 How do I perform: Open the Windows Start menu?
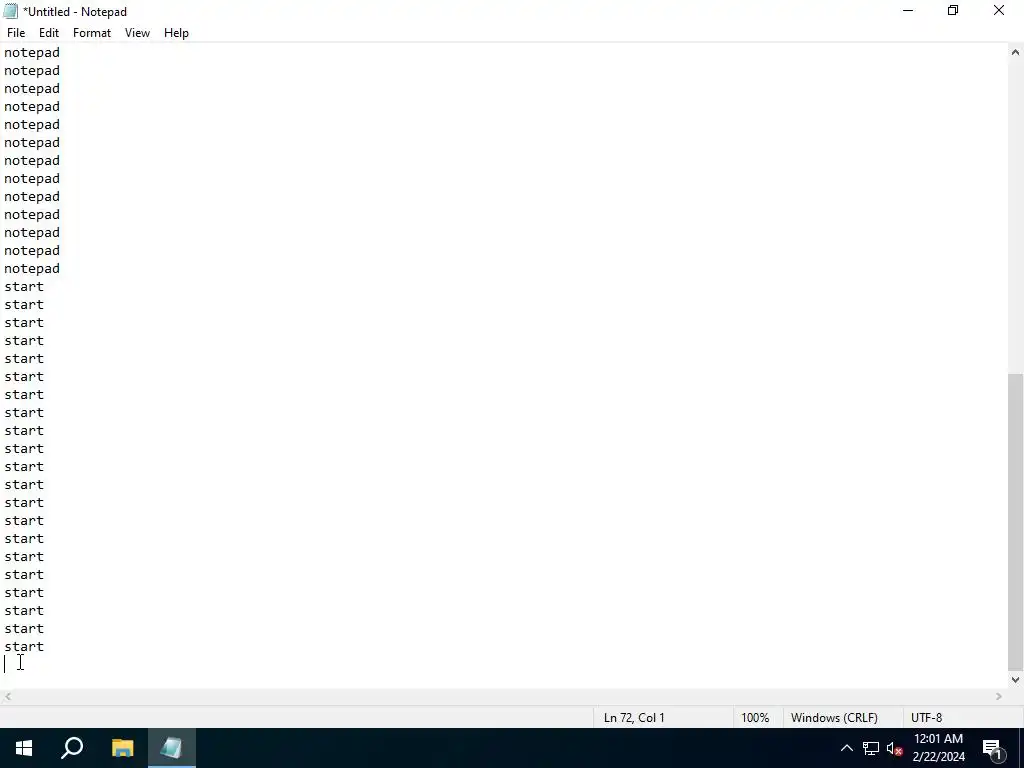pos(24,748)
